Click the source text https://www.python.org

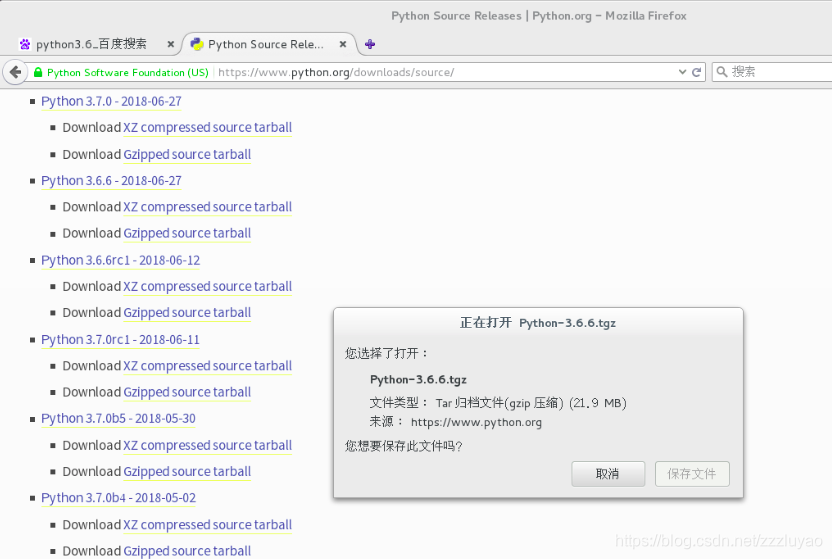pos(476,423)
